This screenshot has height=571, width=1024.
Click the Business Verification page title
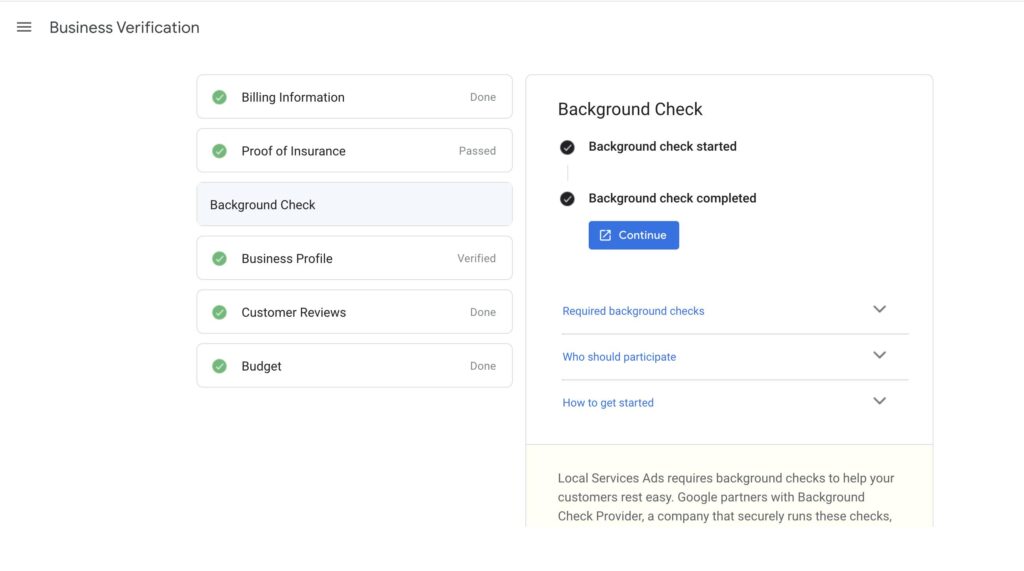124,27
